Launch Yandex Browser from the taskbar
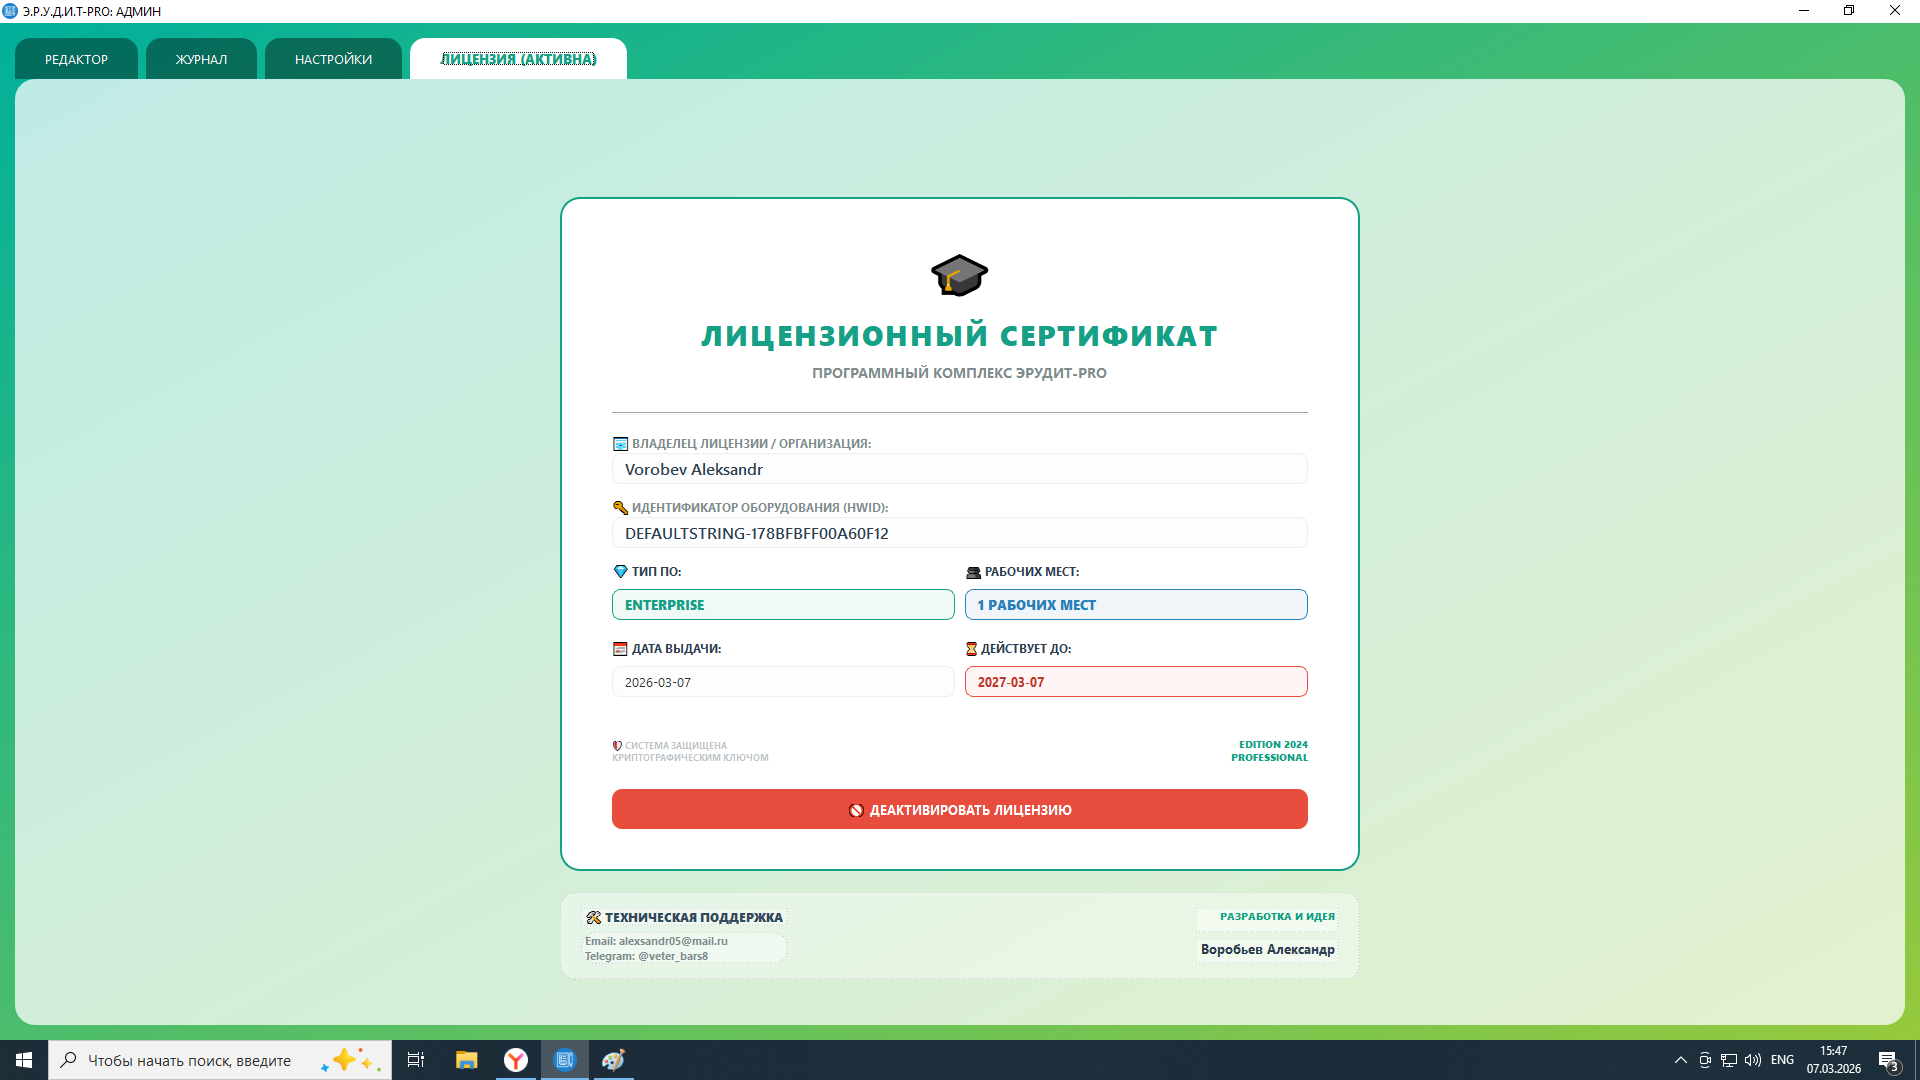 (516, 1060)
